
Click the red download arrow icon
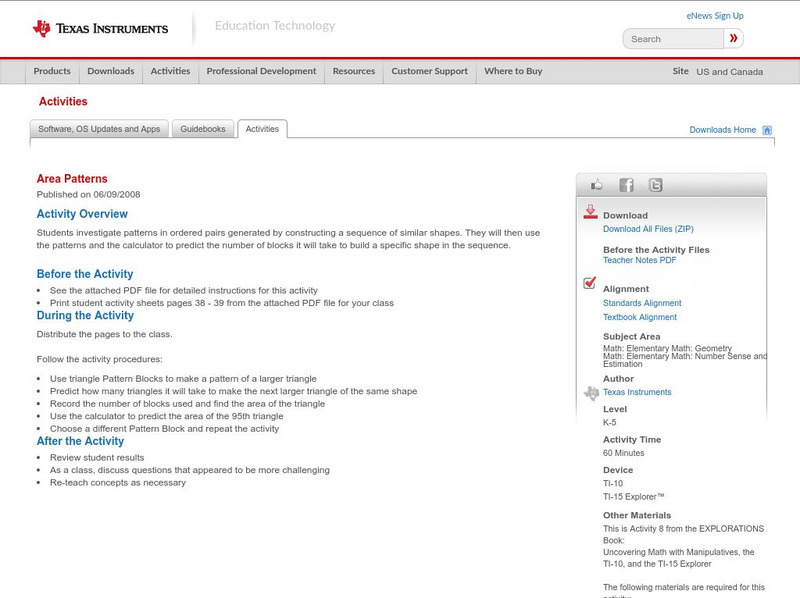point(590,212)
